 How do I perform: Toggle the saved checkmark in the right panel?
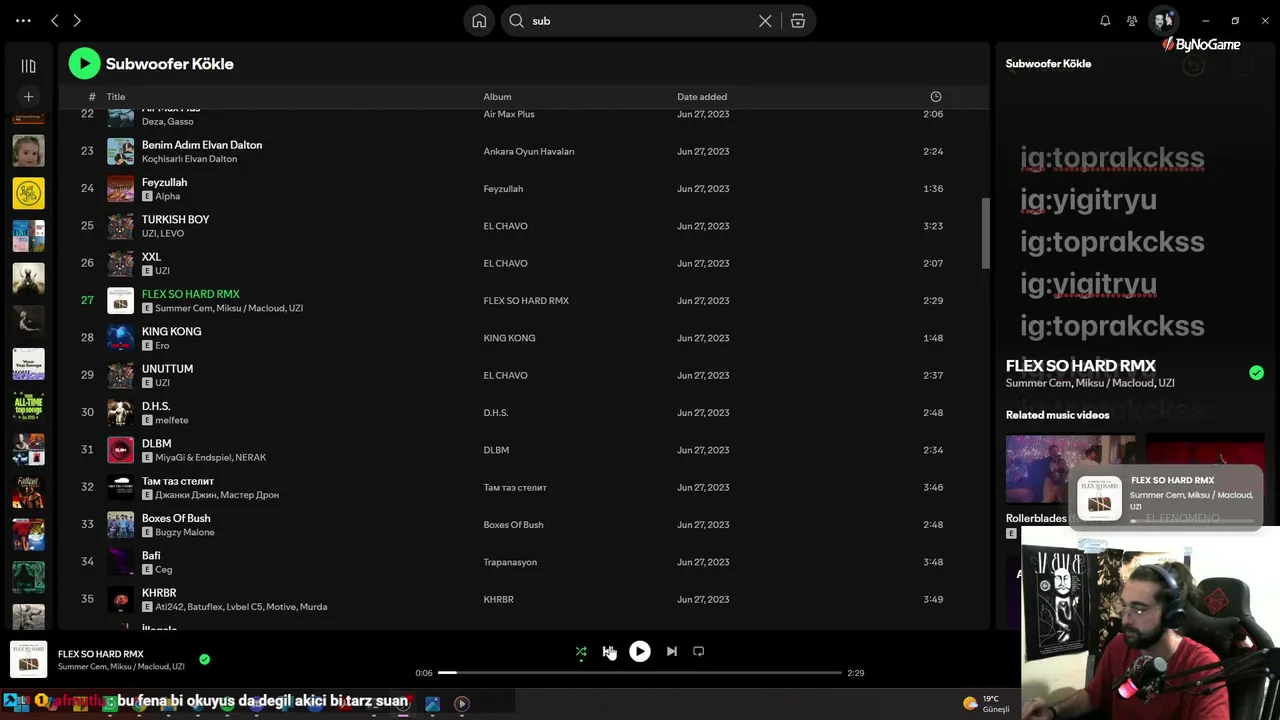click(x=1256, y=373)
